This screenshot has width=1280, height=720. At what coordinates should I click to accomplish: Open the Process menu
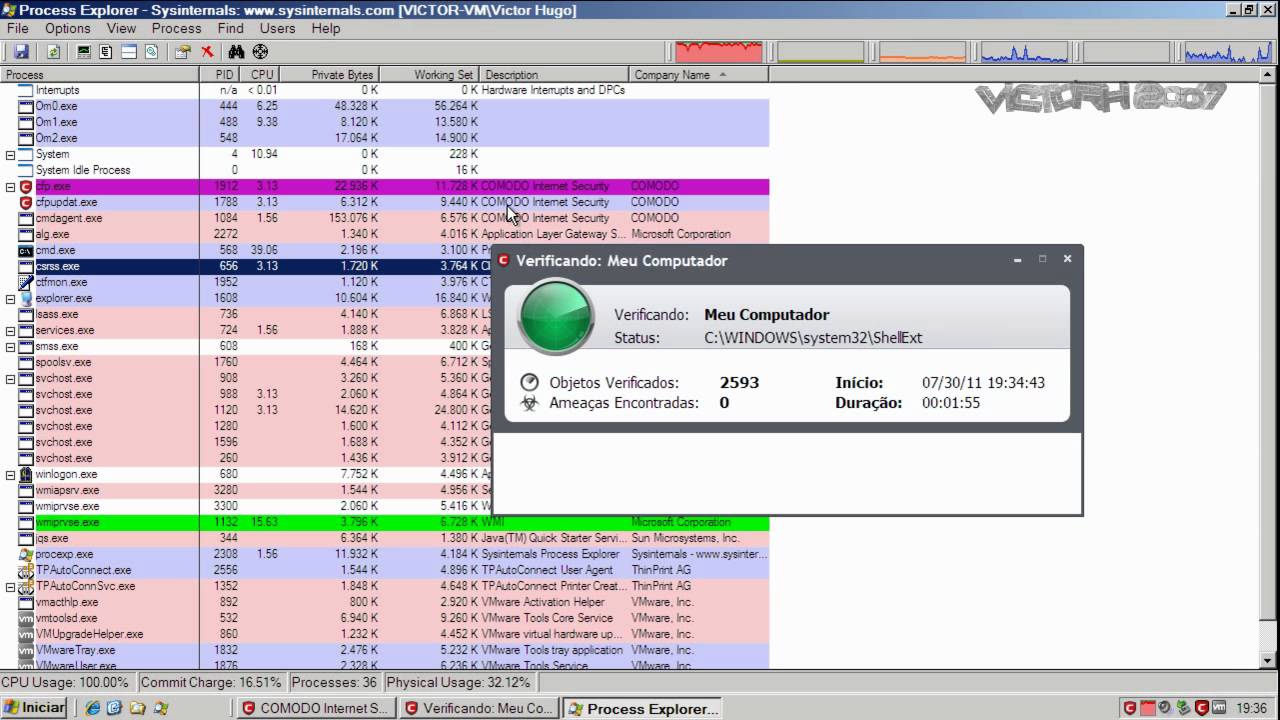click(177, 28)
